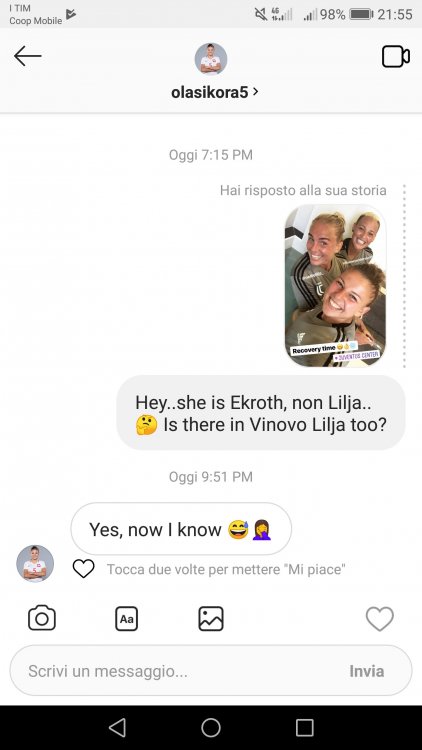
Task: Tap the back arrow icon
Action: [28, 56]
